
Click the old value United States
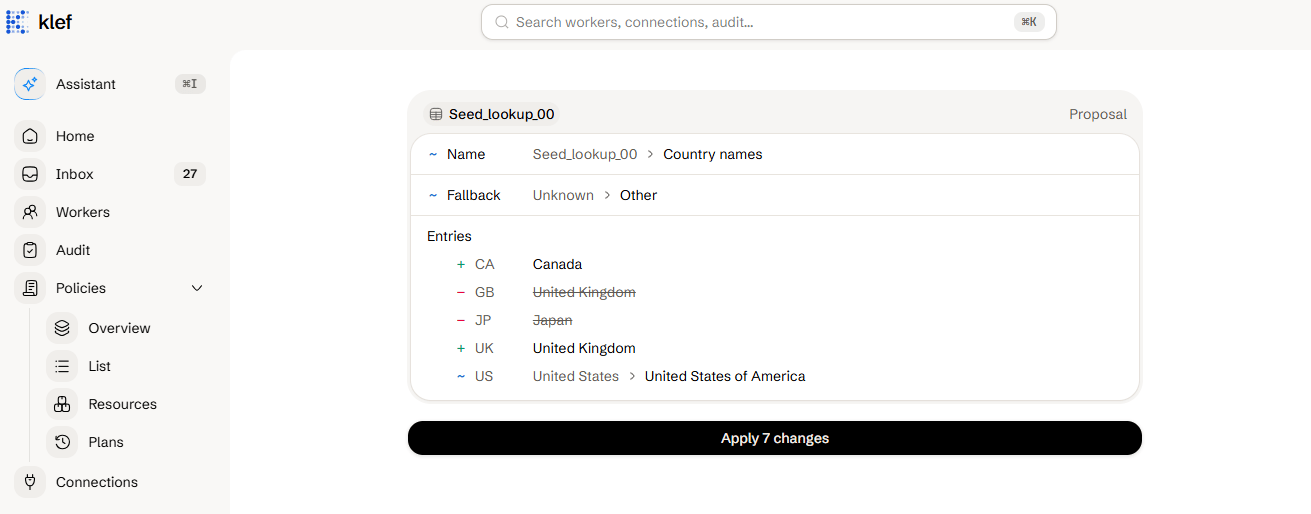(x=576, y=376)
